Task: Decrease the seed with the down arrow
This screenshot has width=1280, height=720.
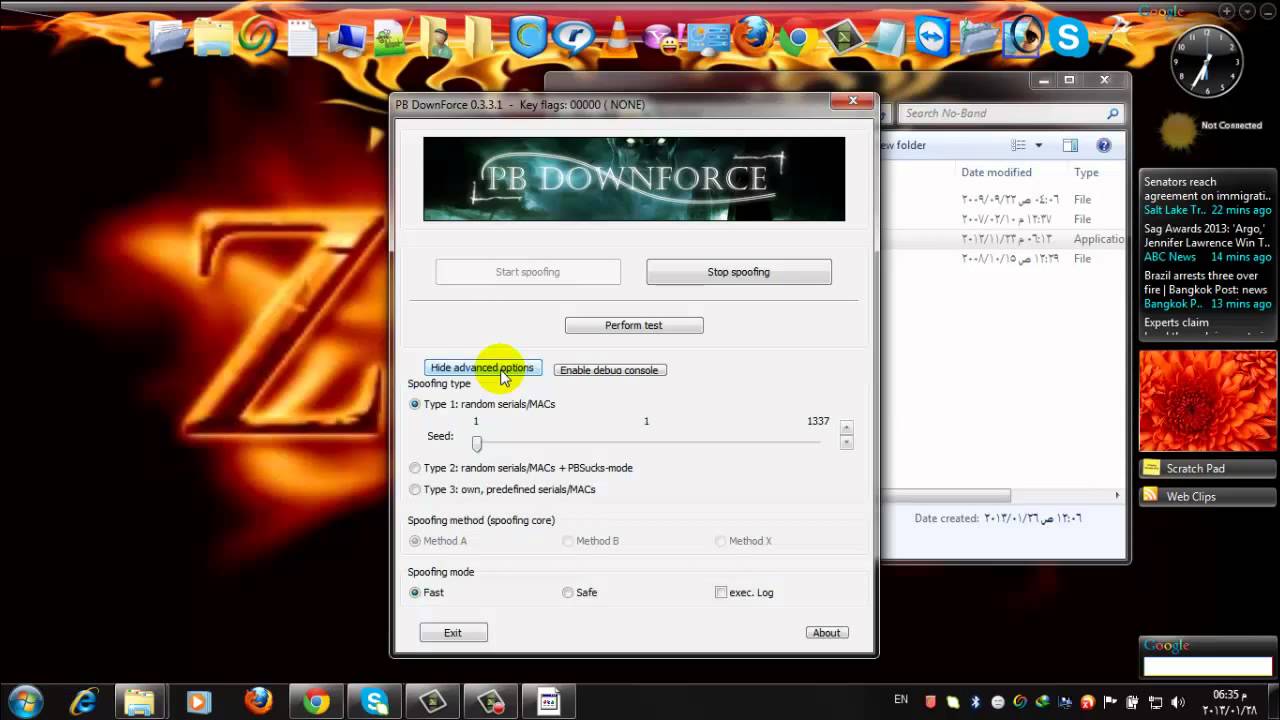Action: coord(847,442)
